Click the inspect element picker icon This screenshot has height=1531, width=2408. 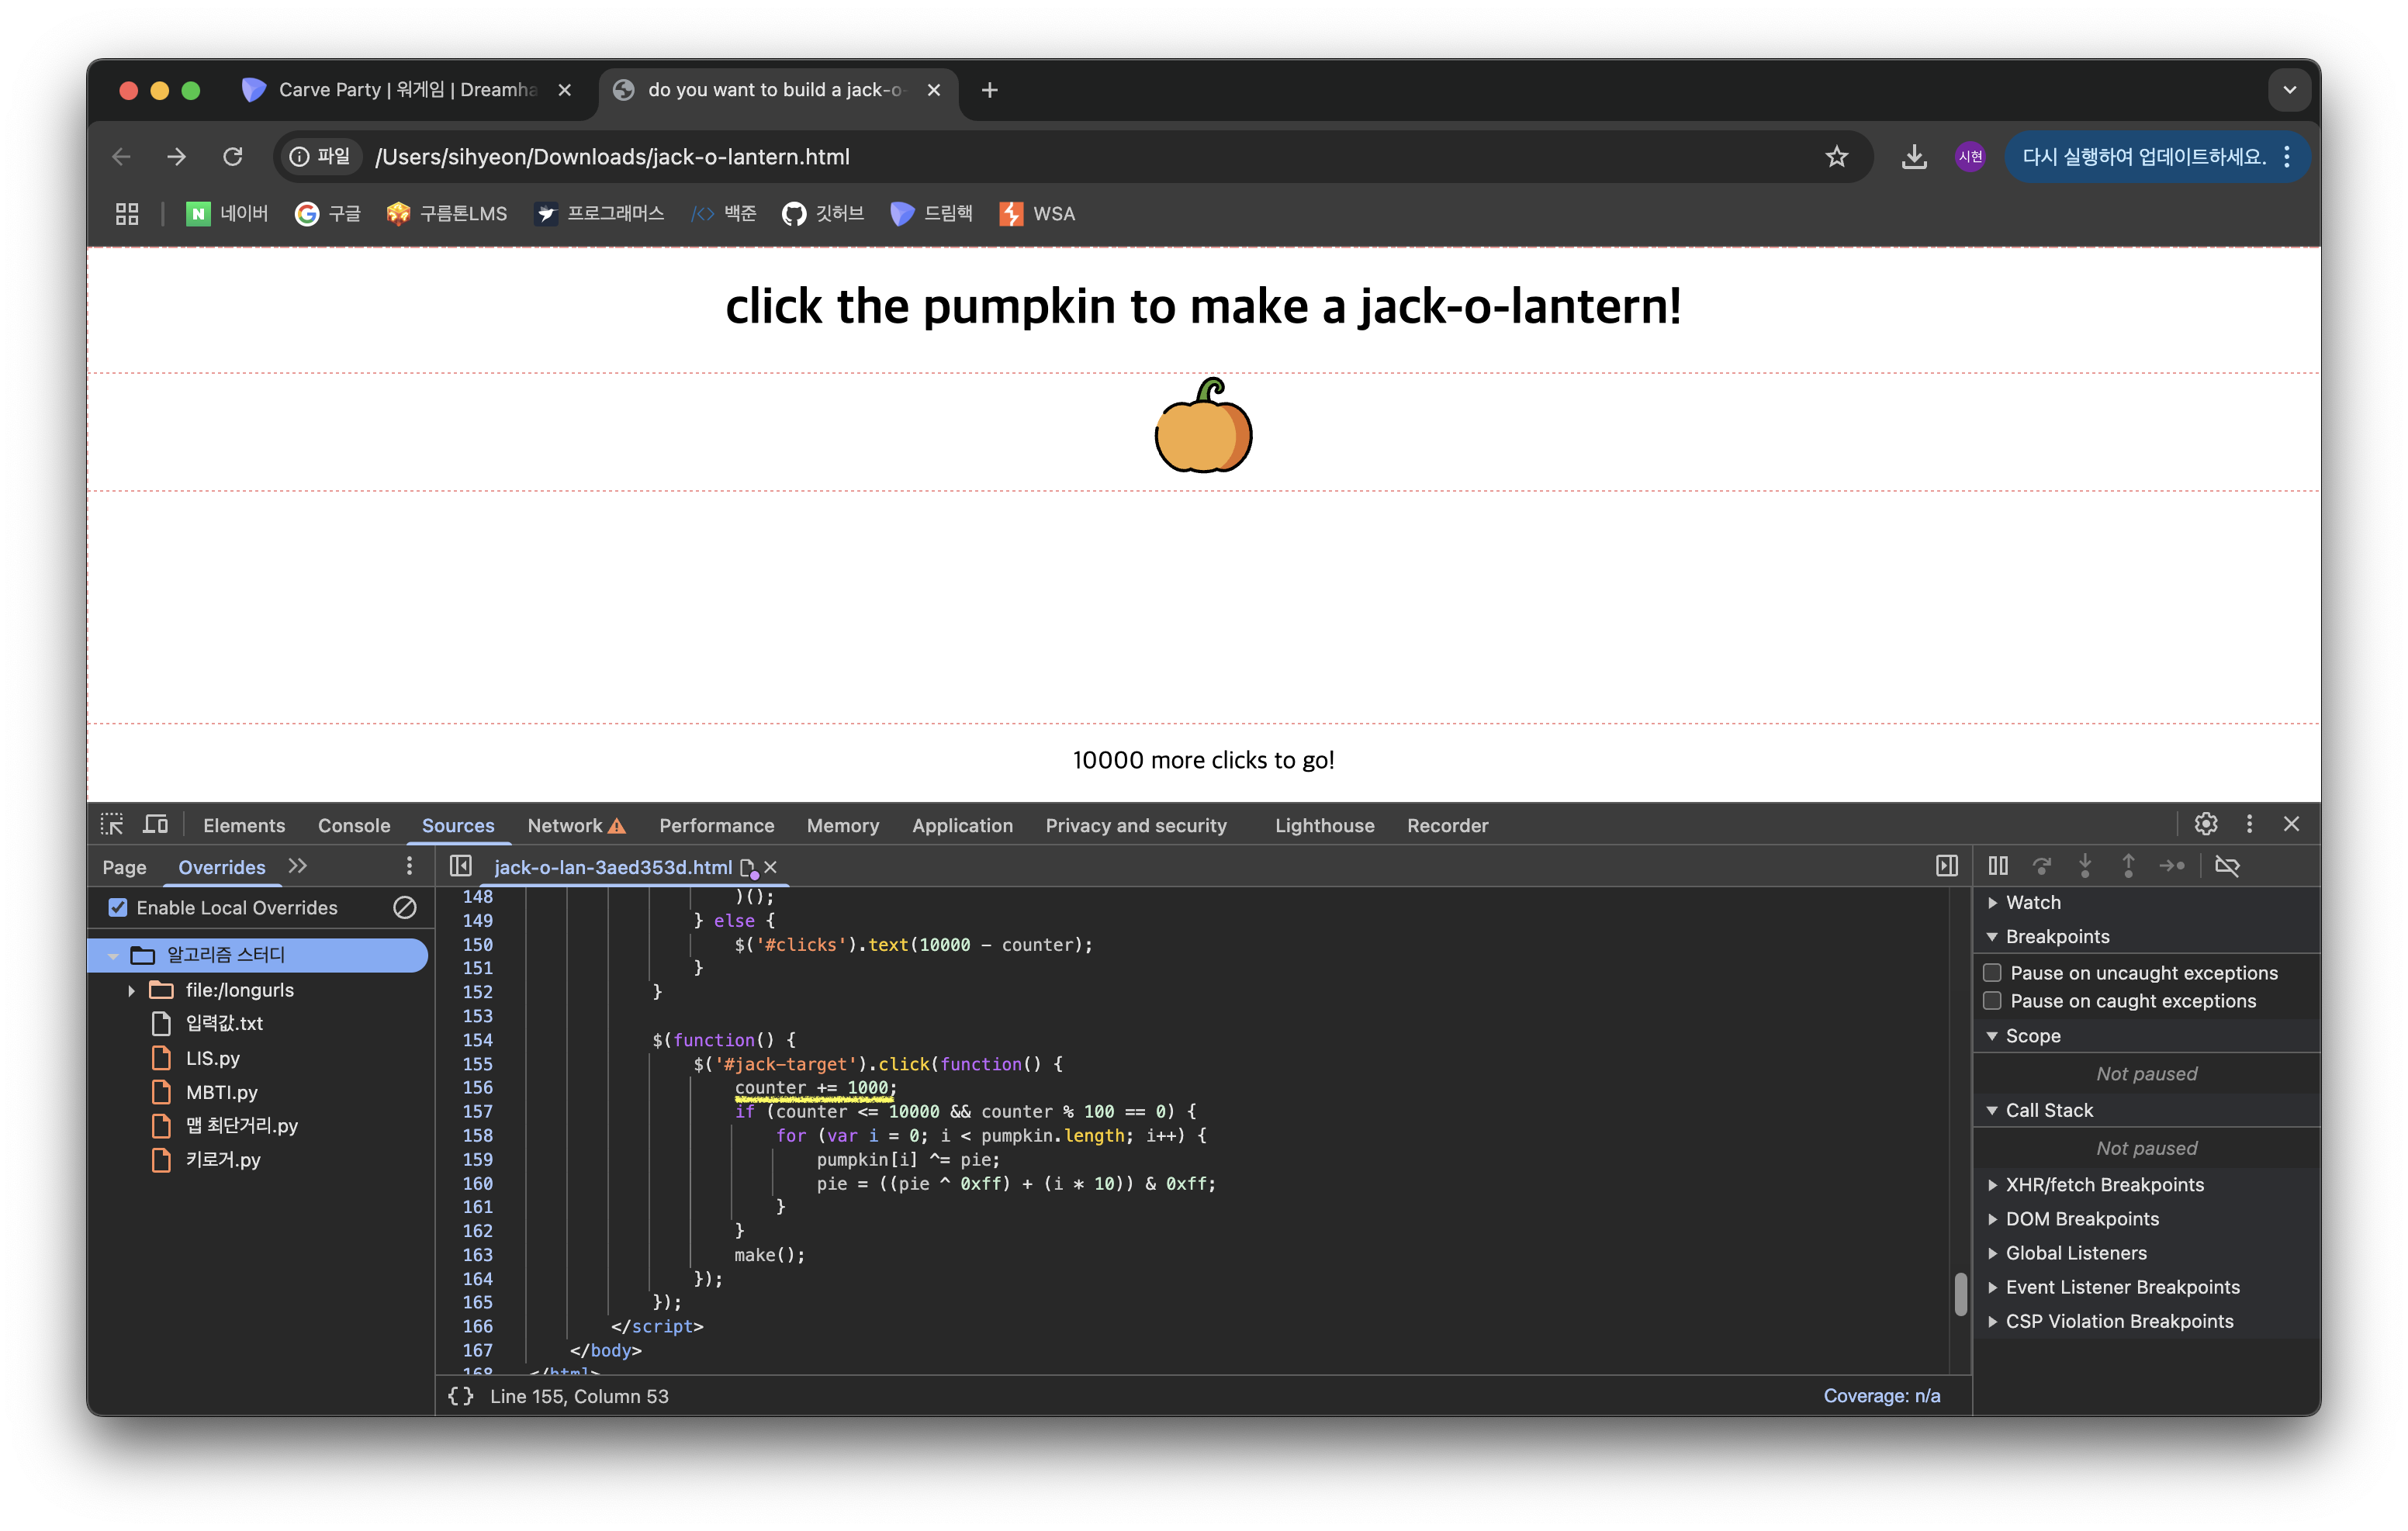point(112,824)
